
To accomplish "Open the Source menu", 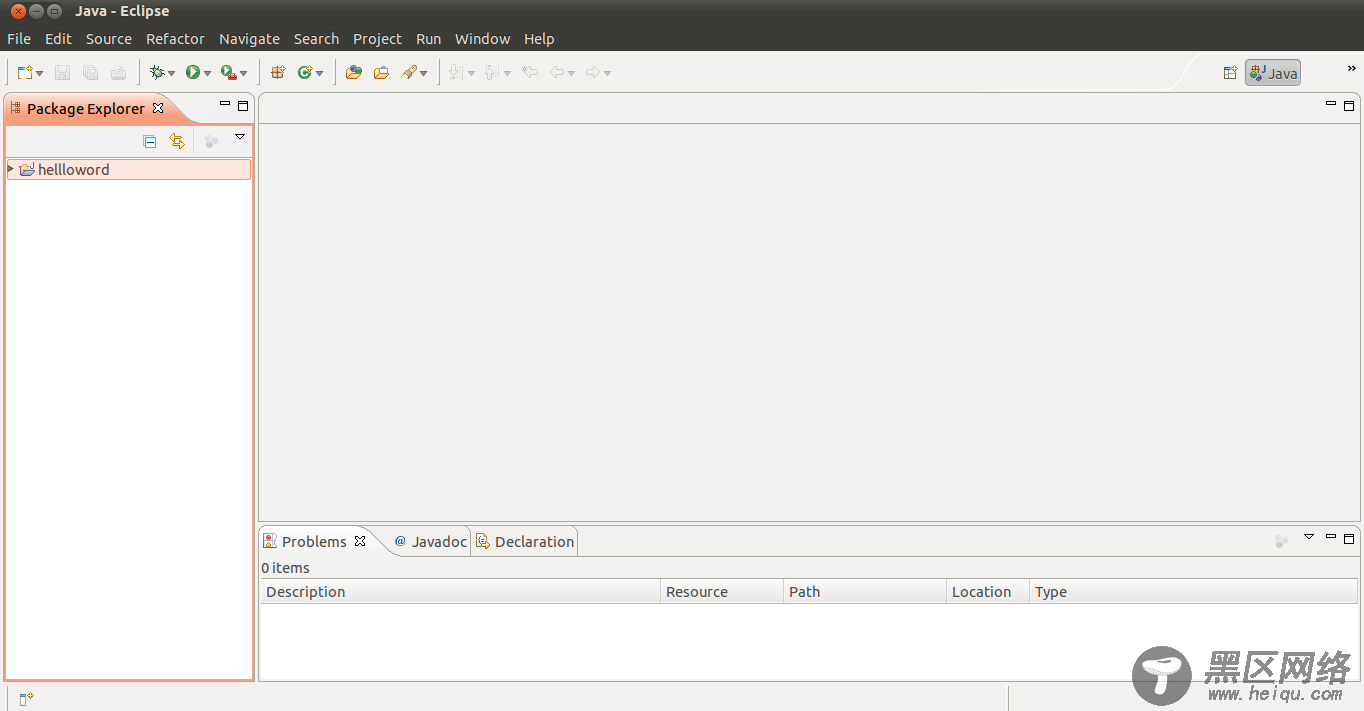I will click(109, 39).
